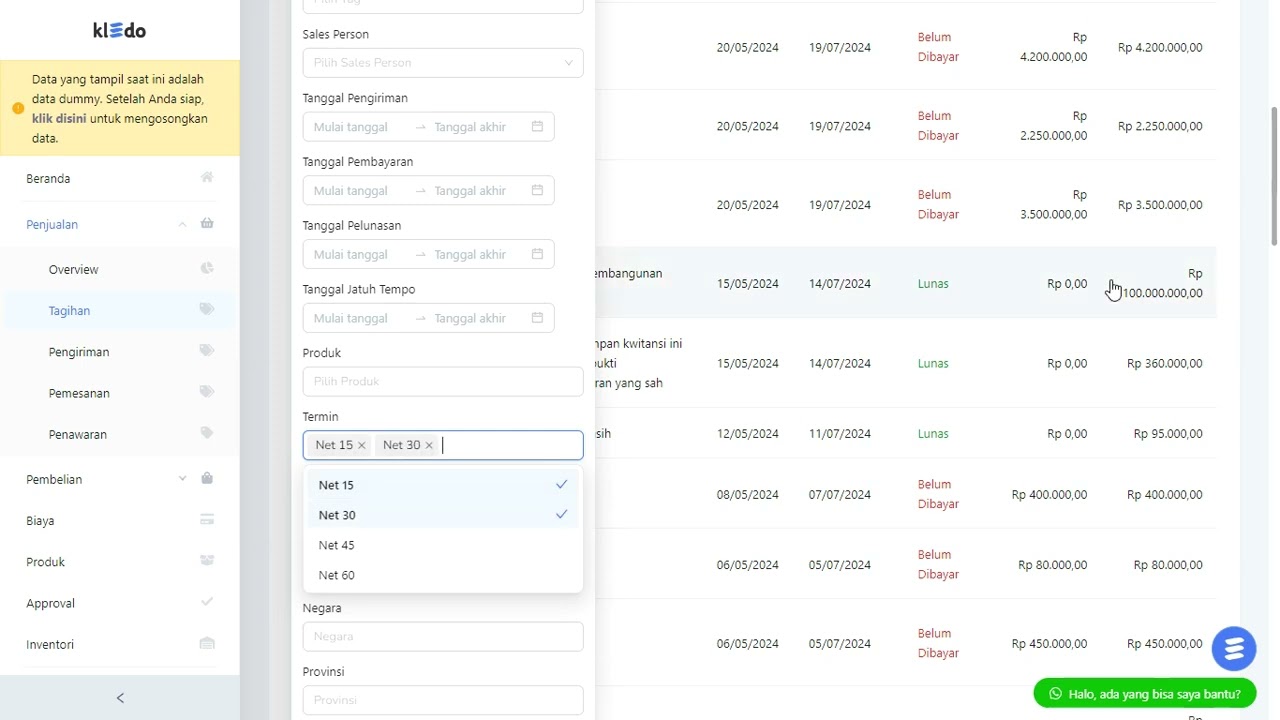
Task: Go to Penawaran in the sidebar
Action: click(78, 434)
